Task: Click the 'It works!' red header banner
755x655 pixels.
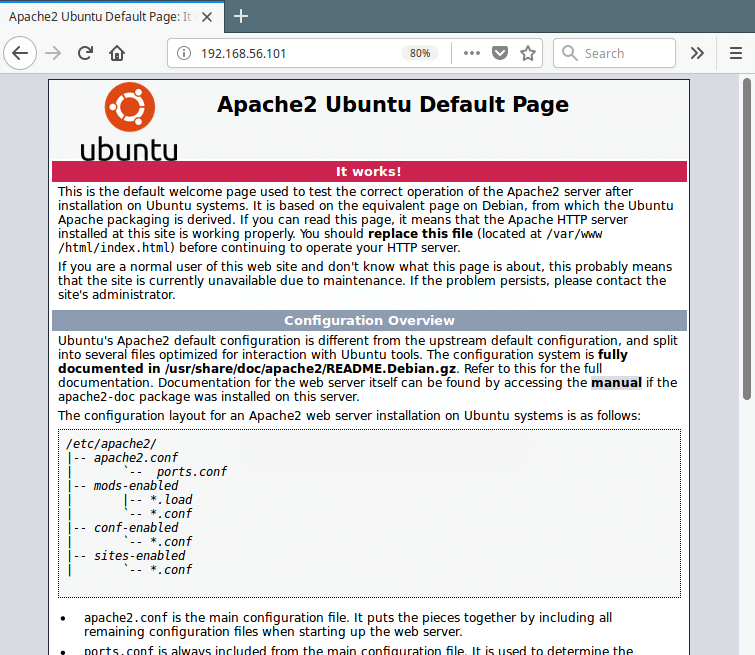Action: [x=369, y=171]
